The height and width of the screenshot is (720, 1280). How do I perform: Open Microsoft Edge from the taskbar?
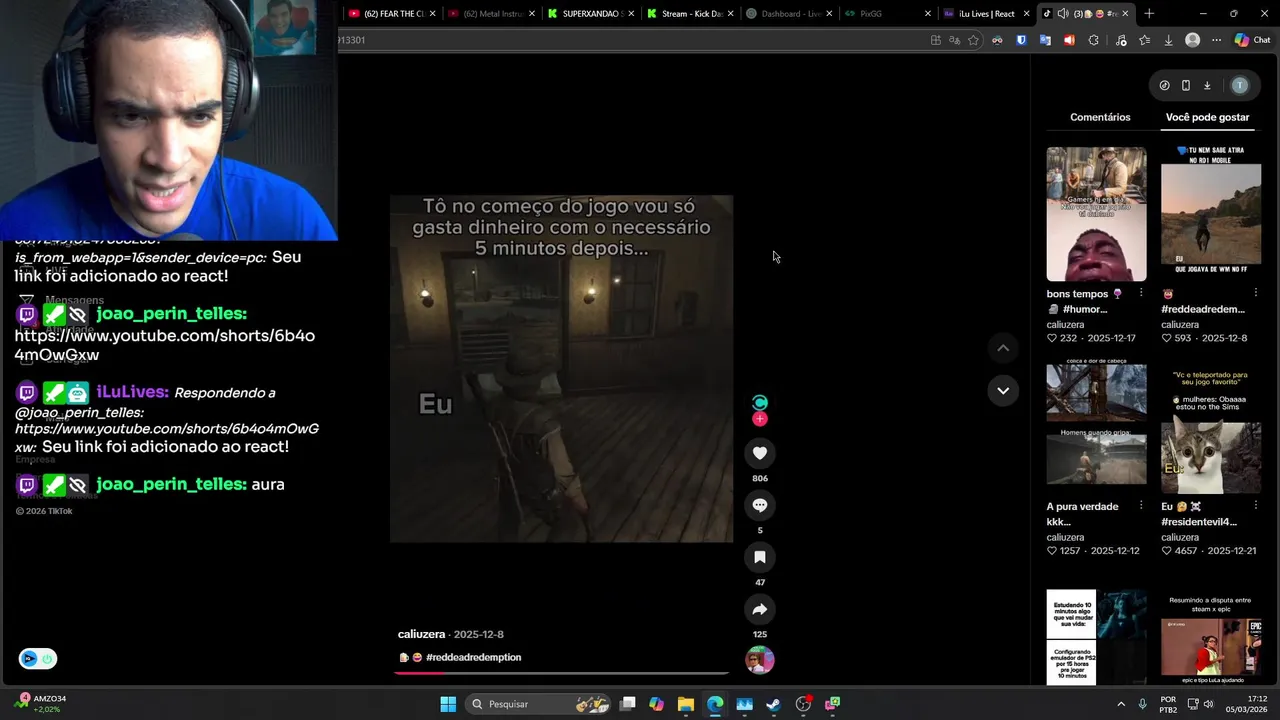(715, 704)
